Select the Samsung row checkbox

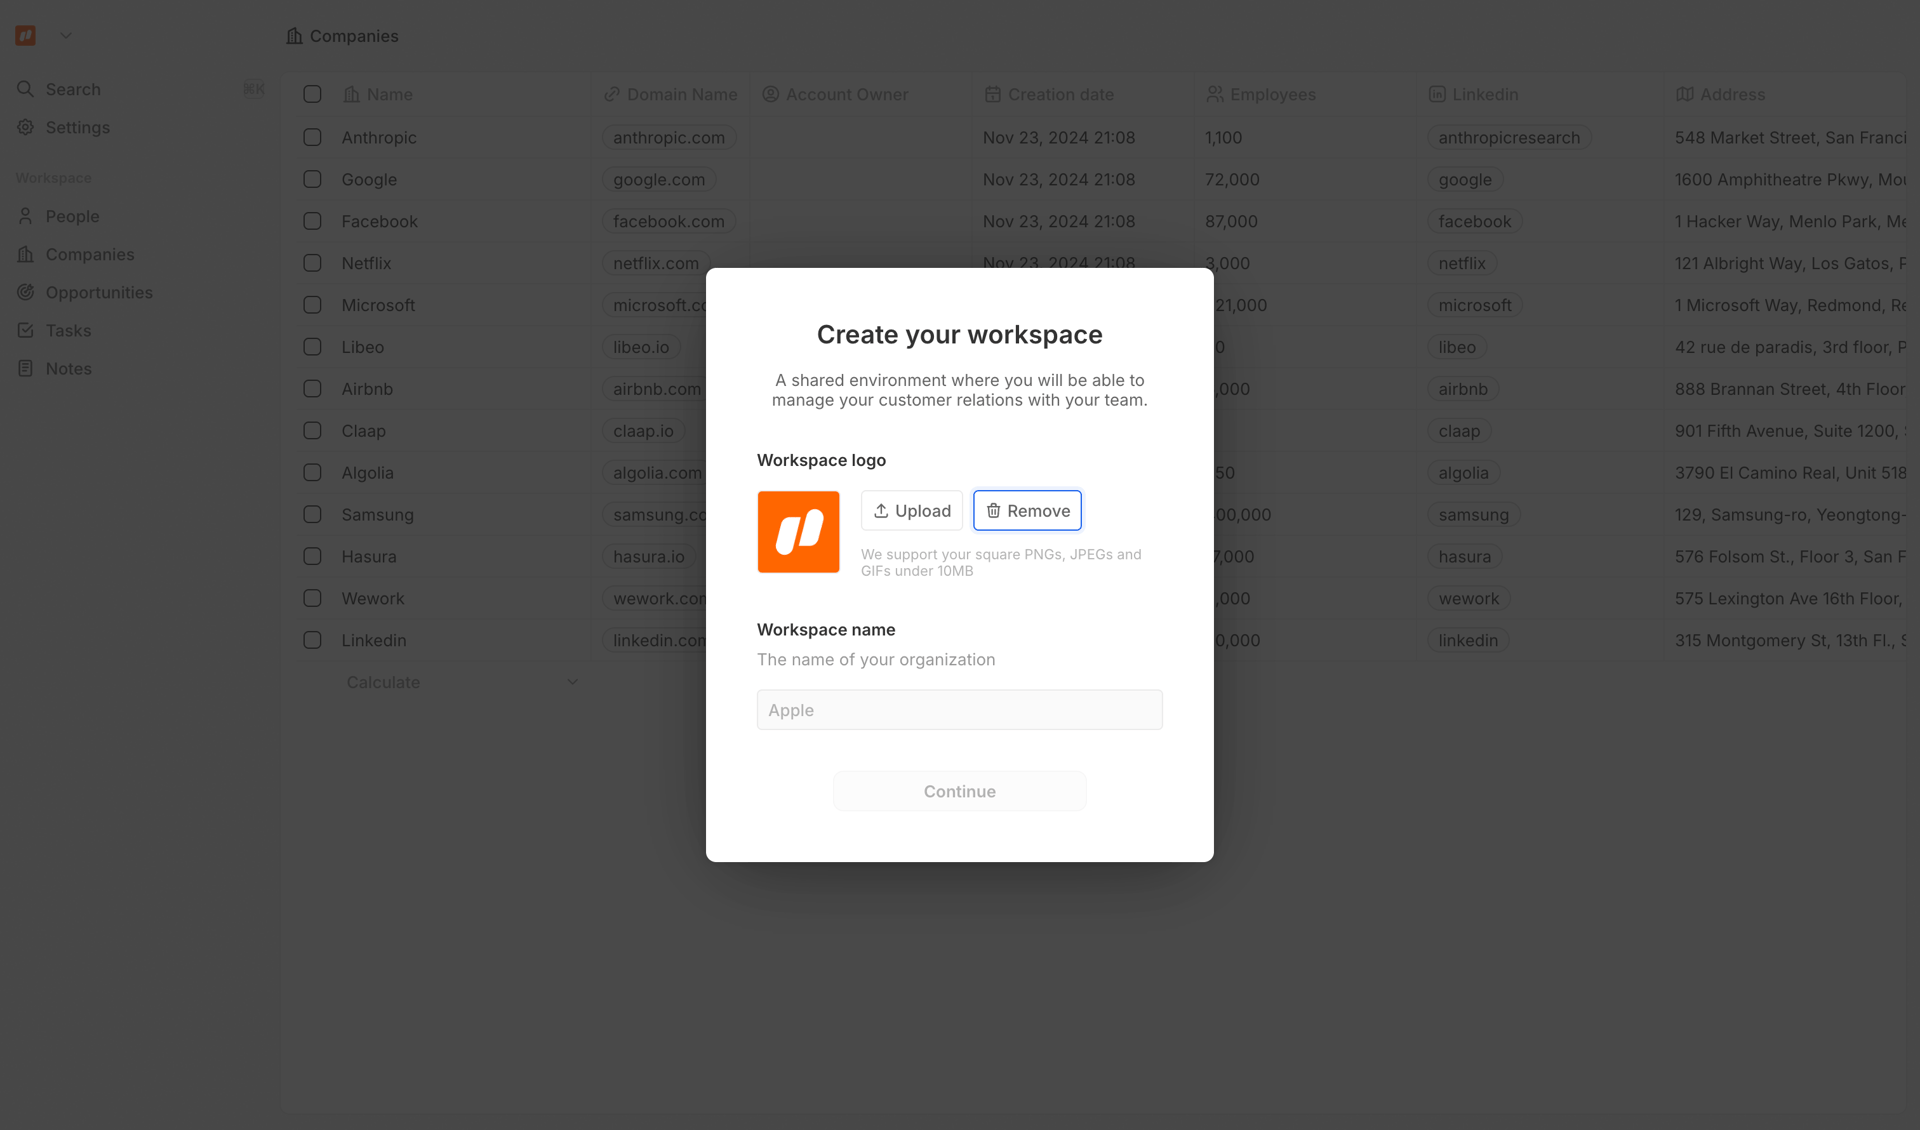pos(312,514)
